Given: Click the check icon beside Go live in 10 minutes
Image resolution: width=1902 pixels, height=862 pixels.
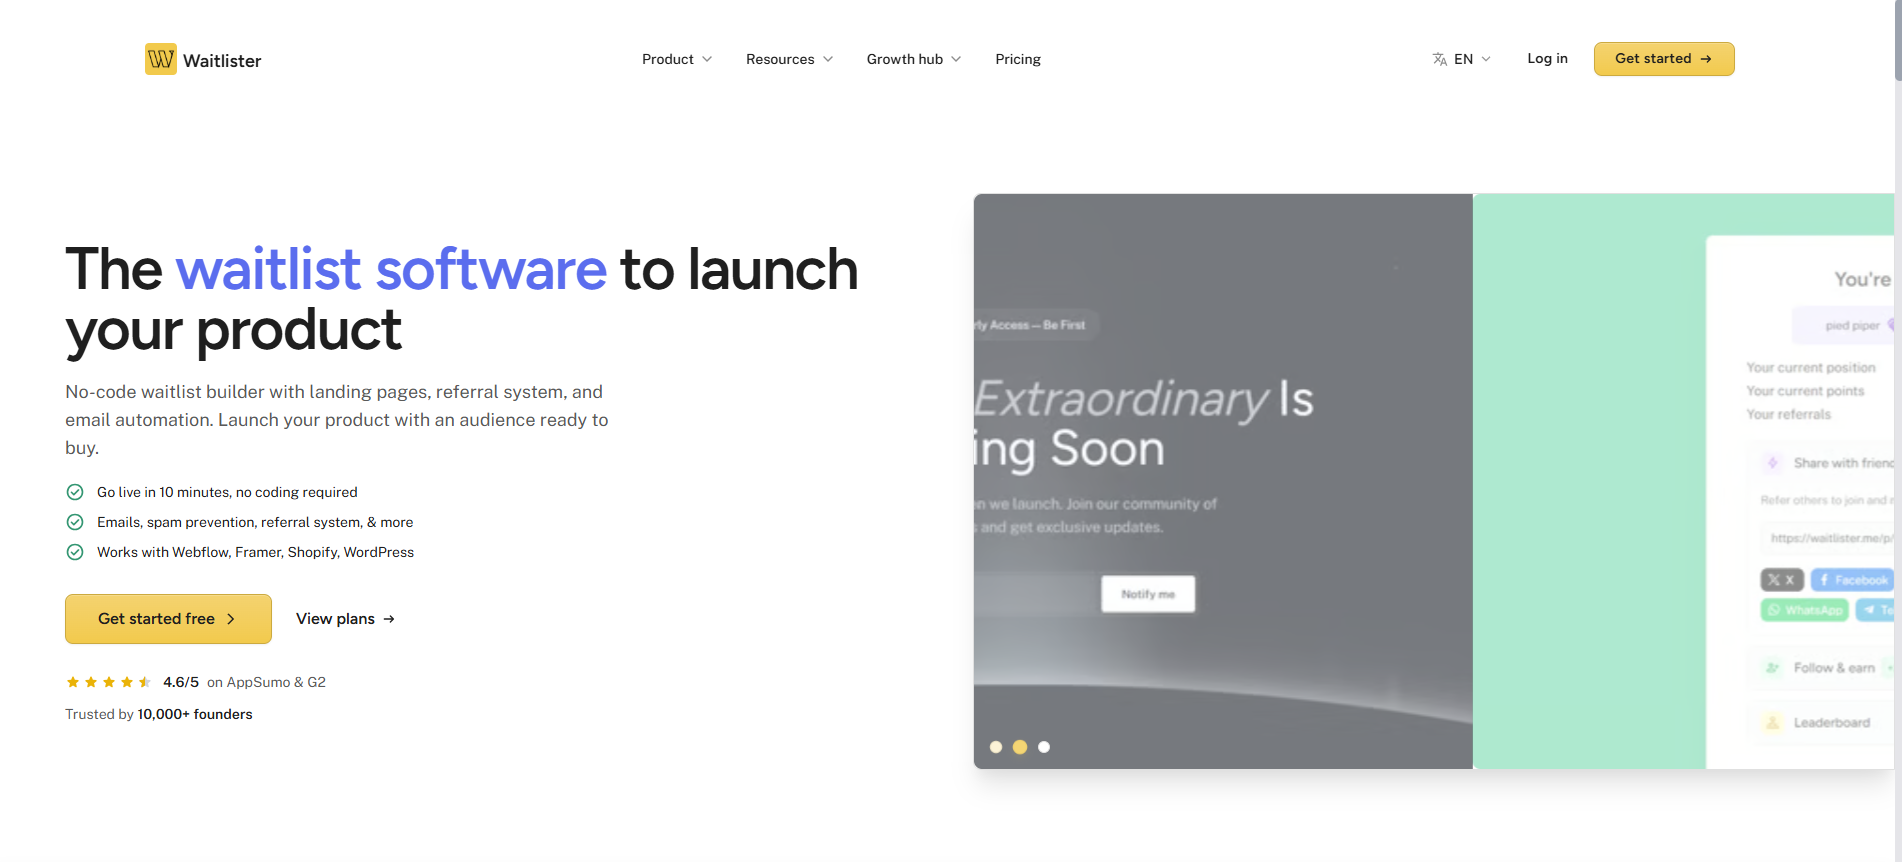Looking at the screenshot, I should (x=75, y=492).
